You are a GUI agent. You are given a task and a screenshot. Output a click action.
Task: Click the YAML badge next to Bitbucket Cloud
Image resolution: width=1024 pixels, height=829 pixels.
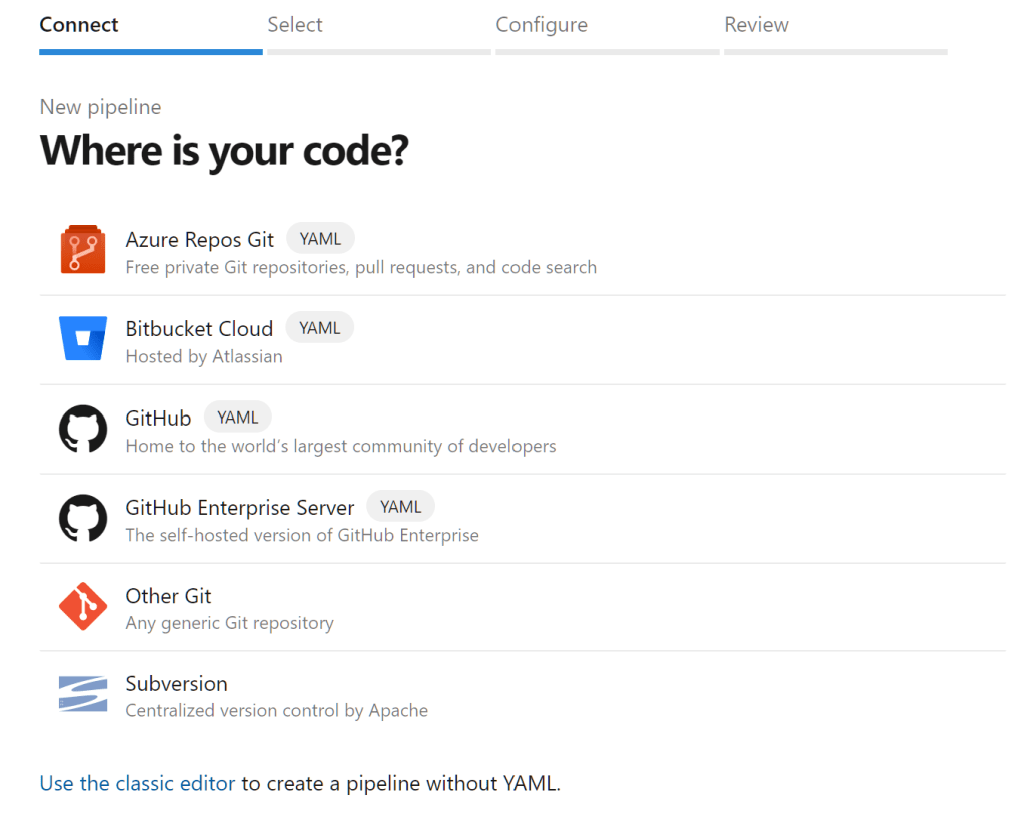point(319,327)
